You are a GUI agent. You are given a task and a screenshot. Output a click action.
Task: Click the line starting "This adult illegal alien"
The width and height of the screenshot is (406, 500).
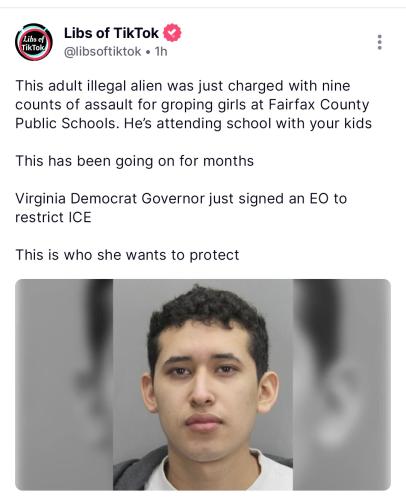[x=183, y=86]
